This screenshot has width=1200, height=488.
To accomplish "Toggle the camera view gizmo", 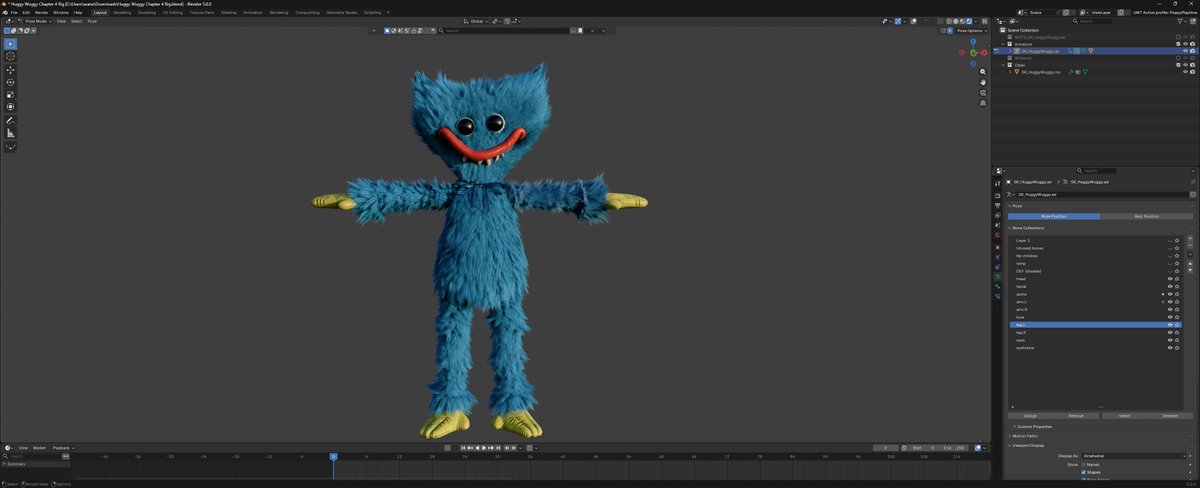I will click(x=983, y=93).
